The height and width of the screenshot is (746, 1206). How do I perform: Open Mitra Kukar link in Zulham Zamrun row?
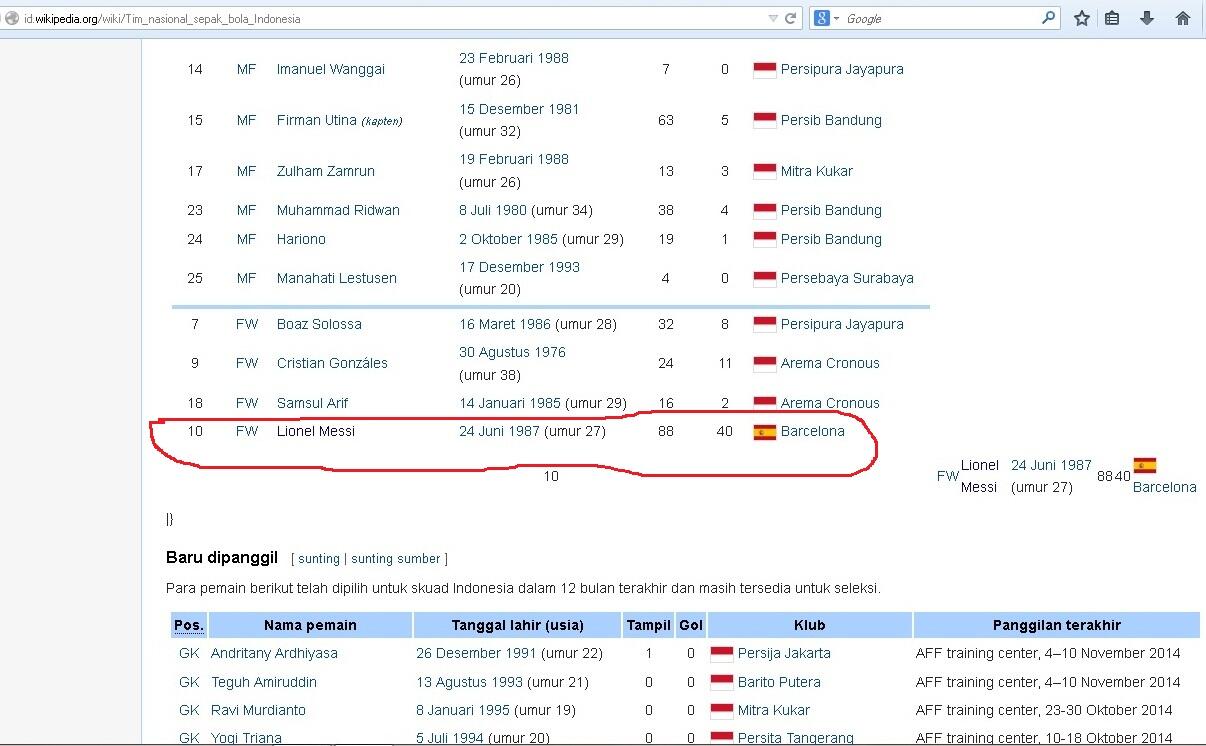point(817,171)
